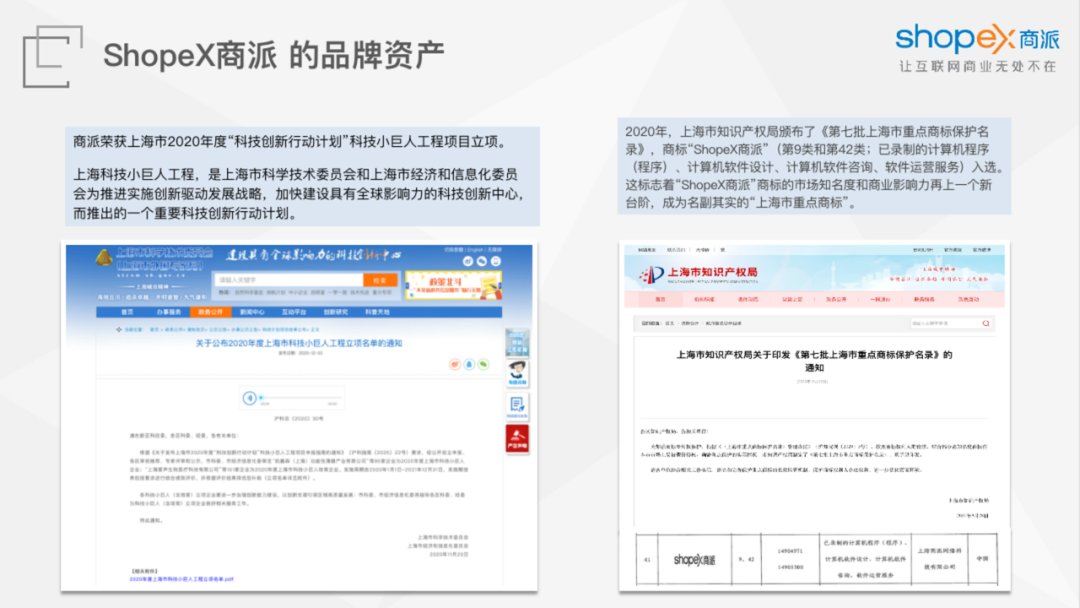Click the paragraph starting '上海科技小巨人工程'

[299, 193]
